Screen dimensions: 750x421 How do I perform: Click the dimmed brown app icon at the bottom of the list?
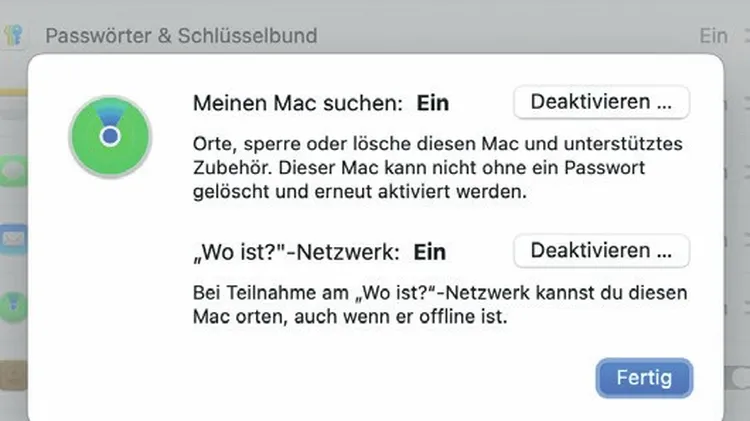13,376
